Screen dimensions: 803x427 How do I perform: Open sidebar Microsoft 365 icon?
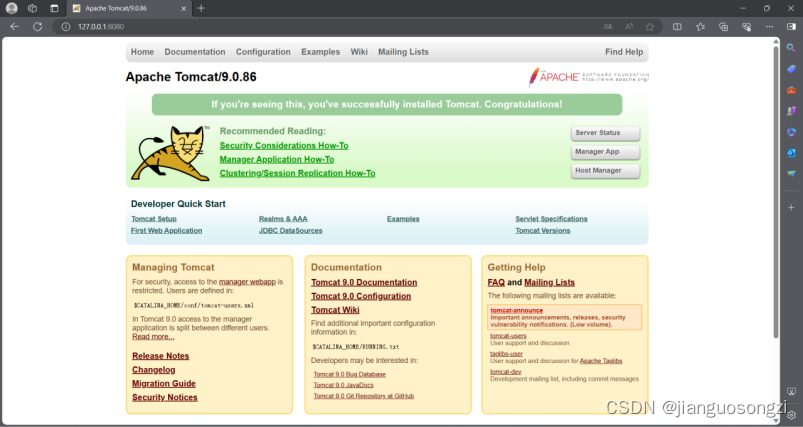tap(791, 132)
